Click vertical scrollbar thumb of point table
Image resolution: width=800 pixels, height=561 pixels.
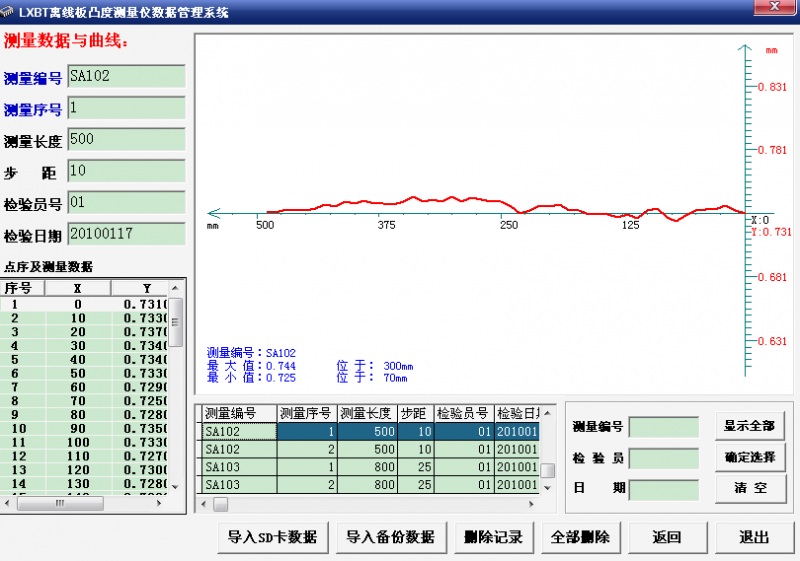point(176,322)
